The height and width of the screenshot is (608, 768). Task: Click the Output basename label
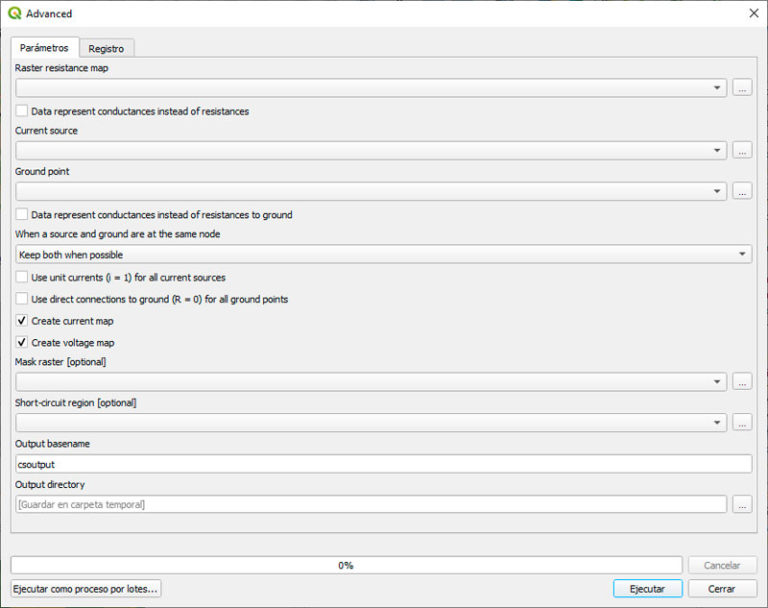(52, 444)
